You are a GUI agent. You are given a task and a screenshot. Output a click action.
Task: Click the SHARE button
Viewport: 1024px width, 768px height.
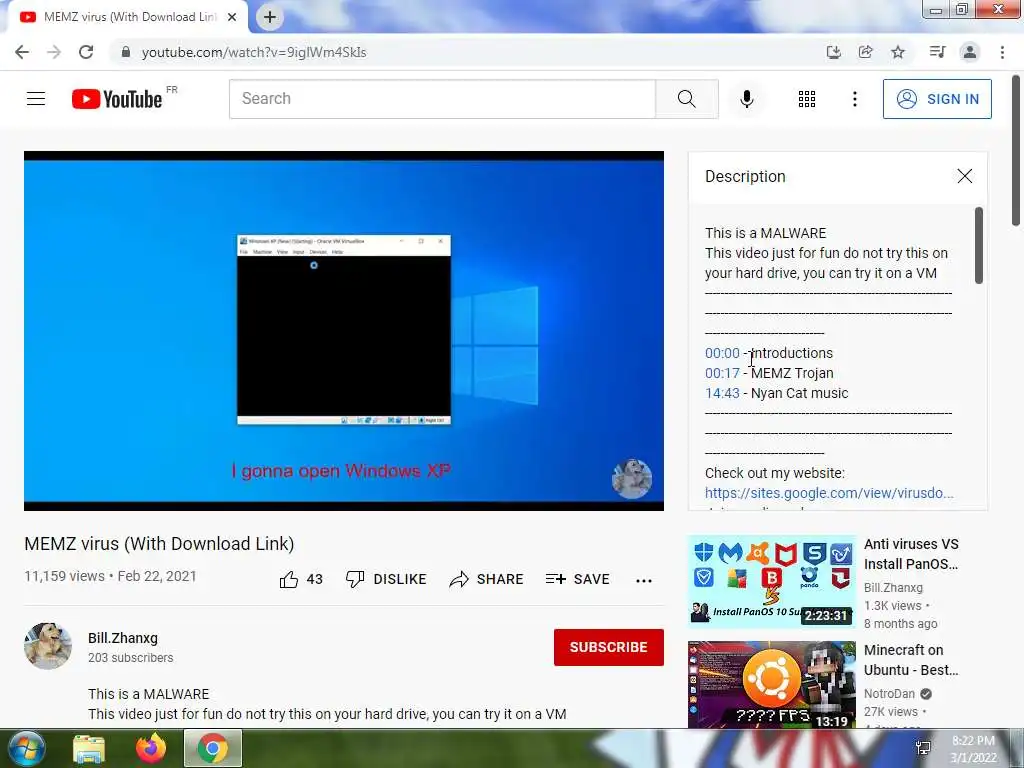click(487, 579)
